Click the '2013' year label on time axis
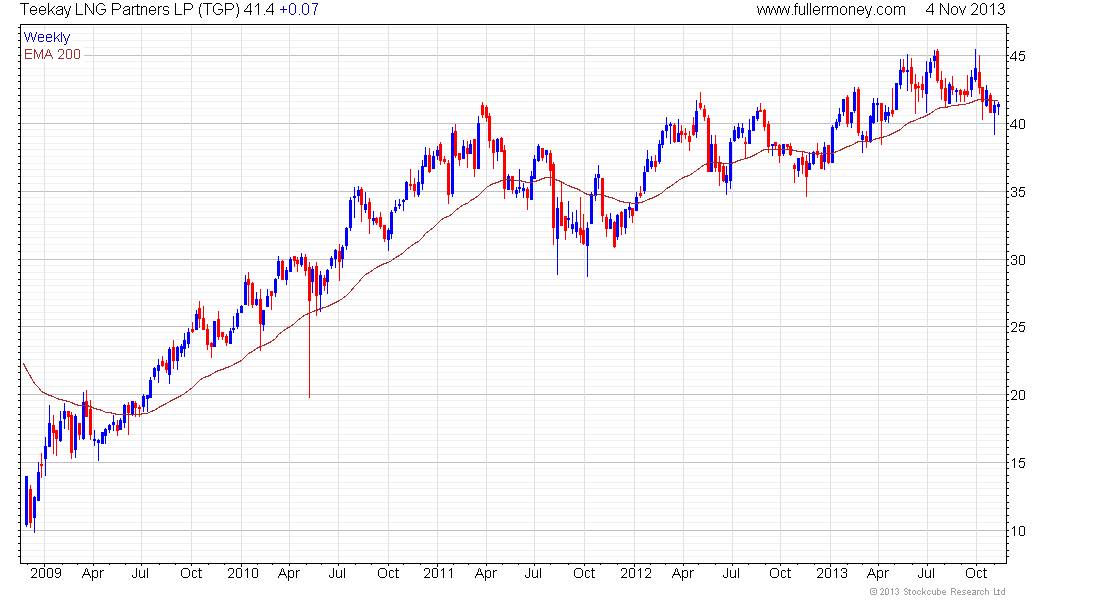The width and height of the screenshot is (1100, 600). pyautogui.click(x=832, y=573)
